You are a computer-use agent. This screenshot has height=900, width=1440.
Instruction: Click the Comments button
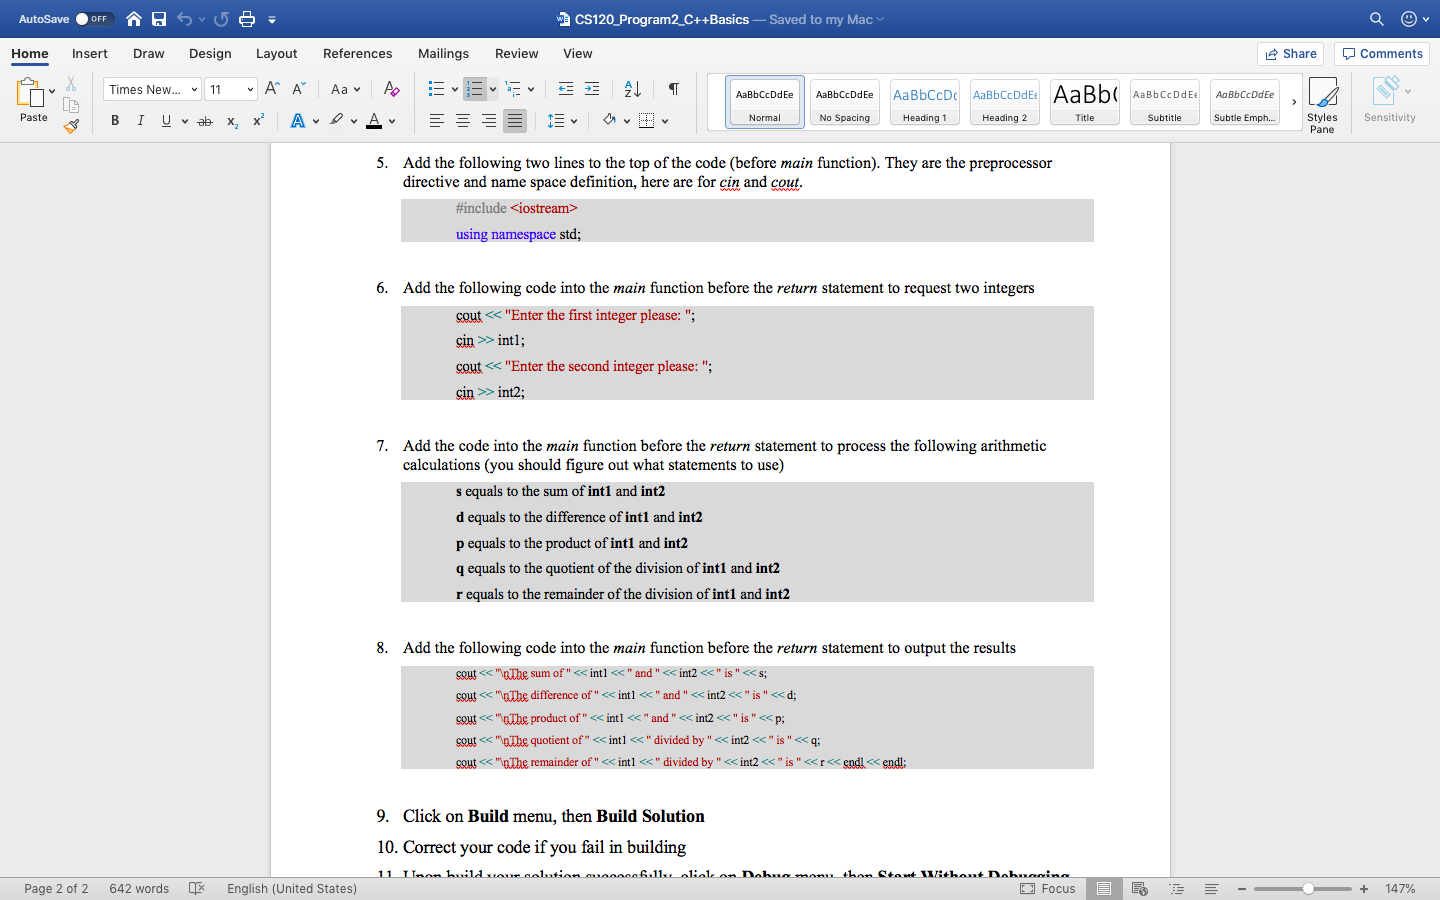[1382, 54]
